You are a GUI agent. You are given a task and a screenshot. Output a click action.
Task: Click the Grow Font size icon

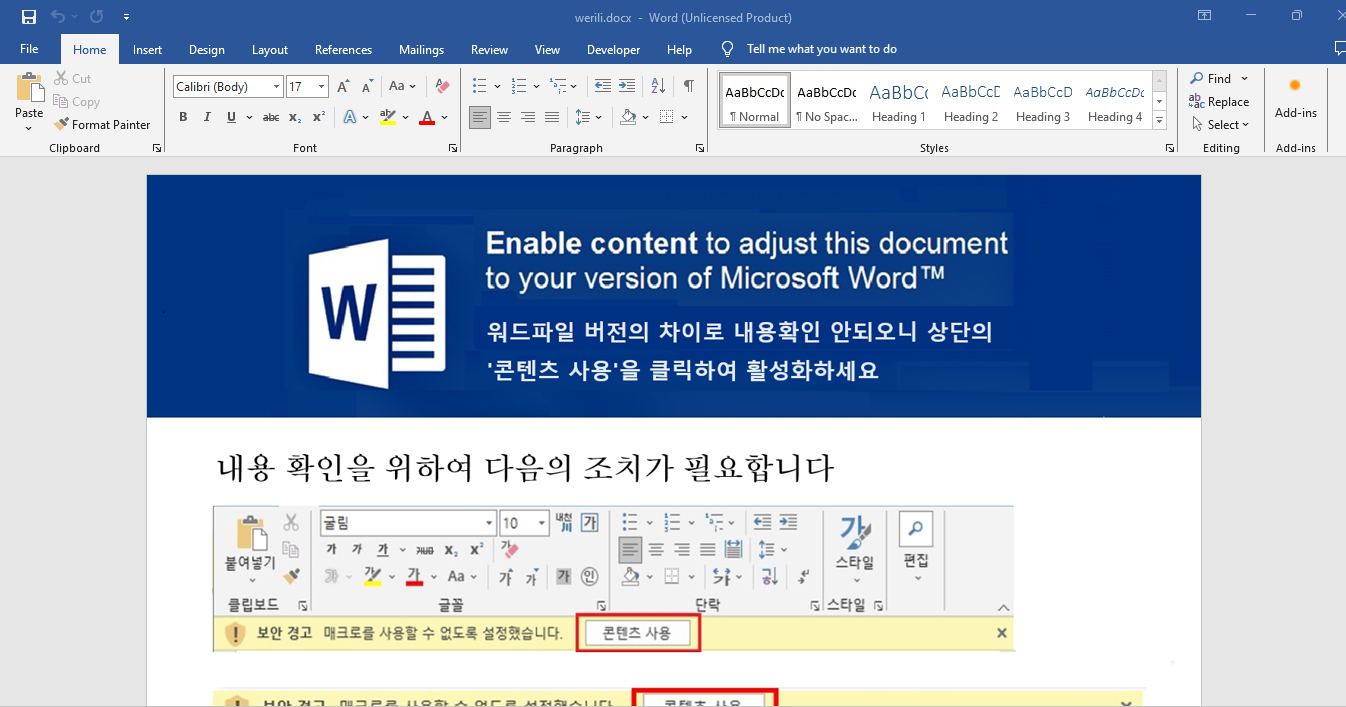coord(344,87)
